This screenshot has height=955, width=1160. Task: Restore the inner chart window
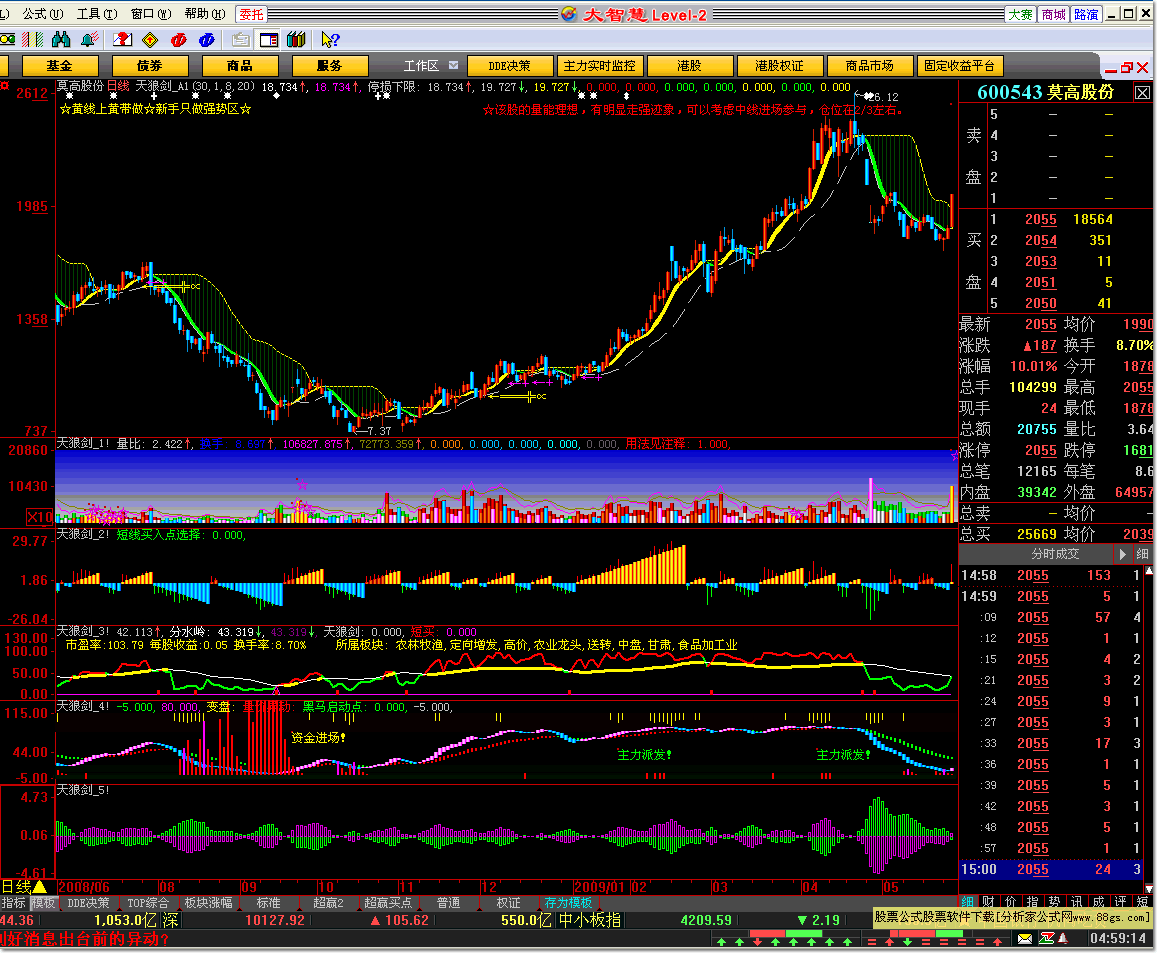point(1127,67)
